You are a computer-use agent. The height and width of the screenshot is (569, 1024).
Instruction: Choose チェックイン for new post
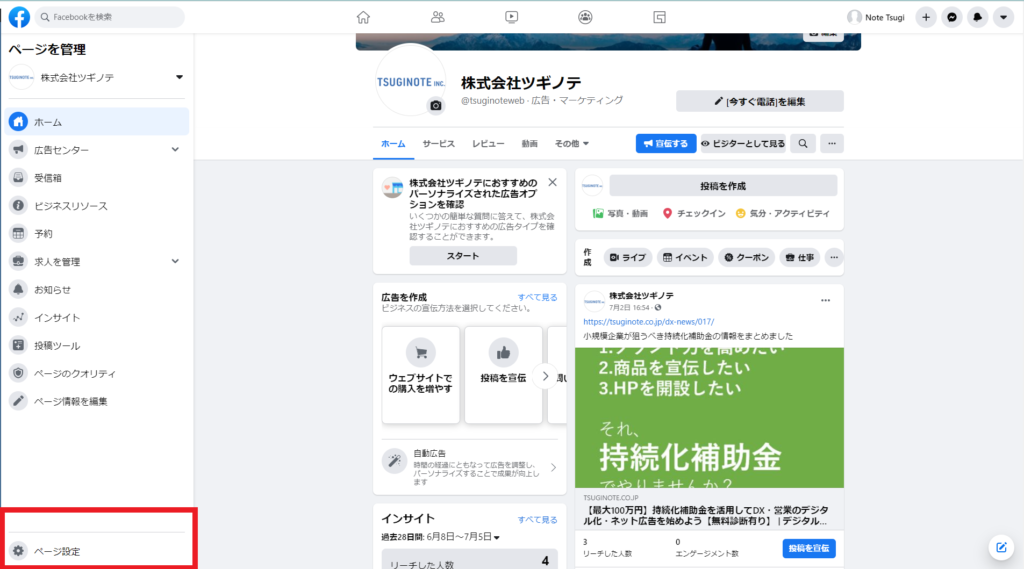pos(694,214)
